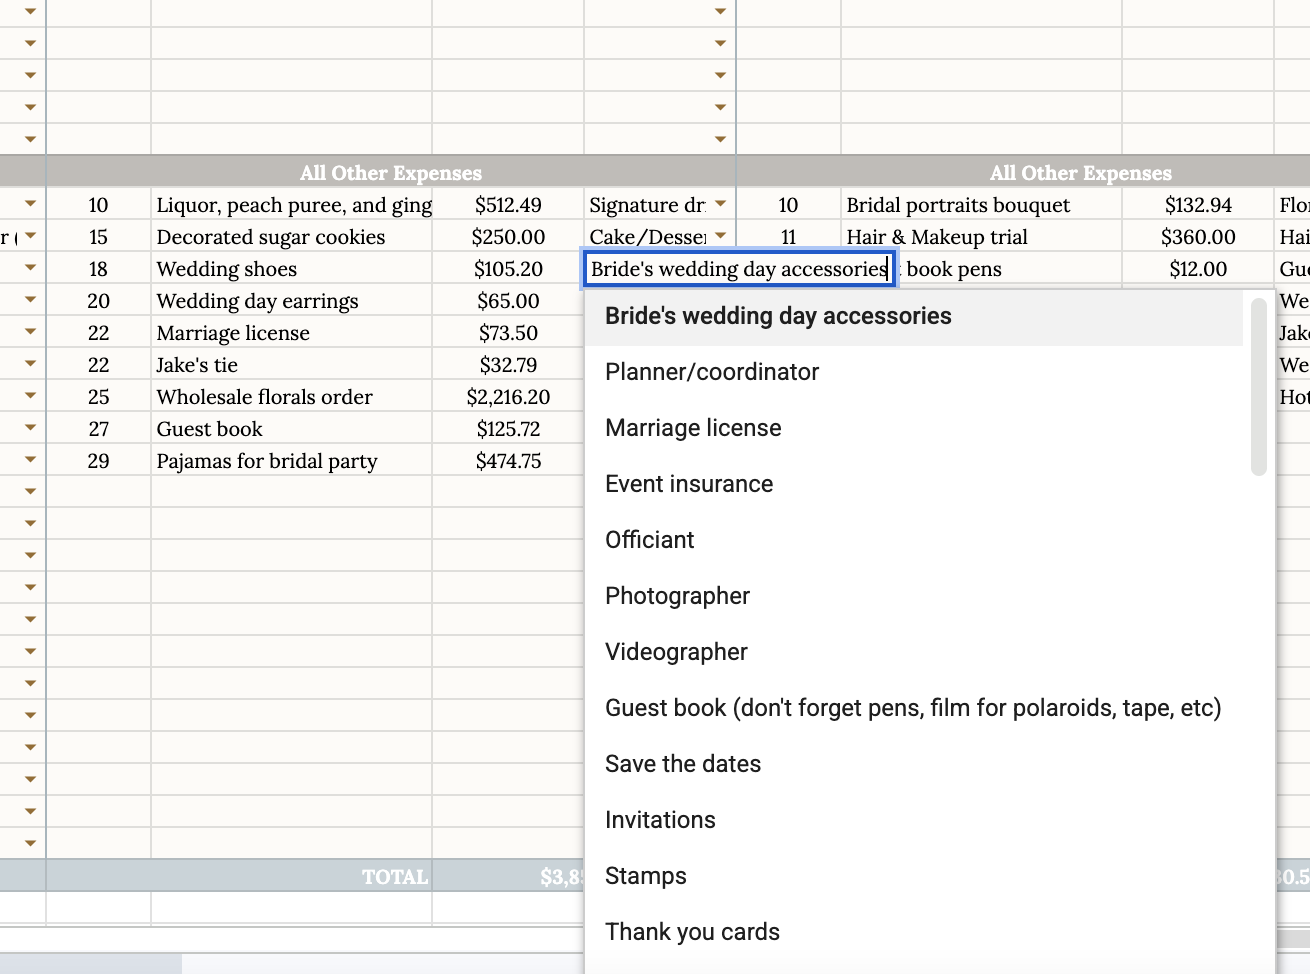1310x974 pixels.
Task: Select the "Guest book" description cell
Action: [292, 429]
